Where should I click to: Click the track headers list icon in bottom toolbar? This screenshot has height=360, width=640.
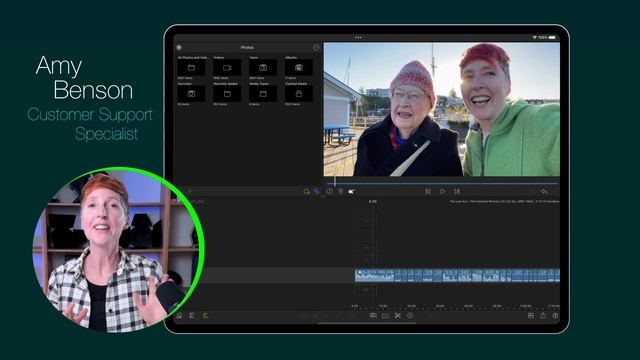point(192,316)
